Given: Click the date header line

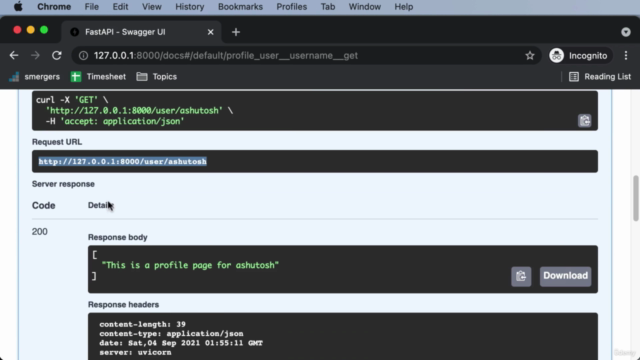Looking at the screenshot, I should pos(181,343).
